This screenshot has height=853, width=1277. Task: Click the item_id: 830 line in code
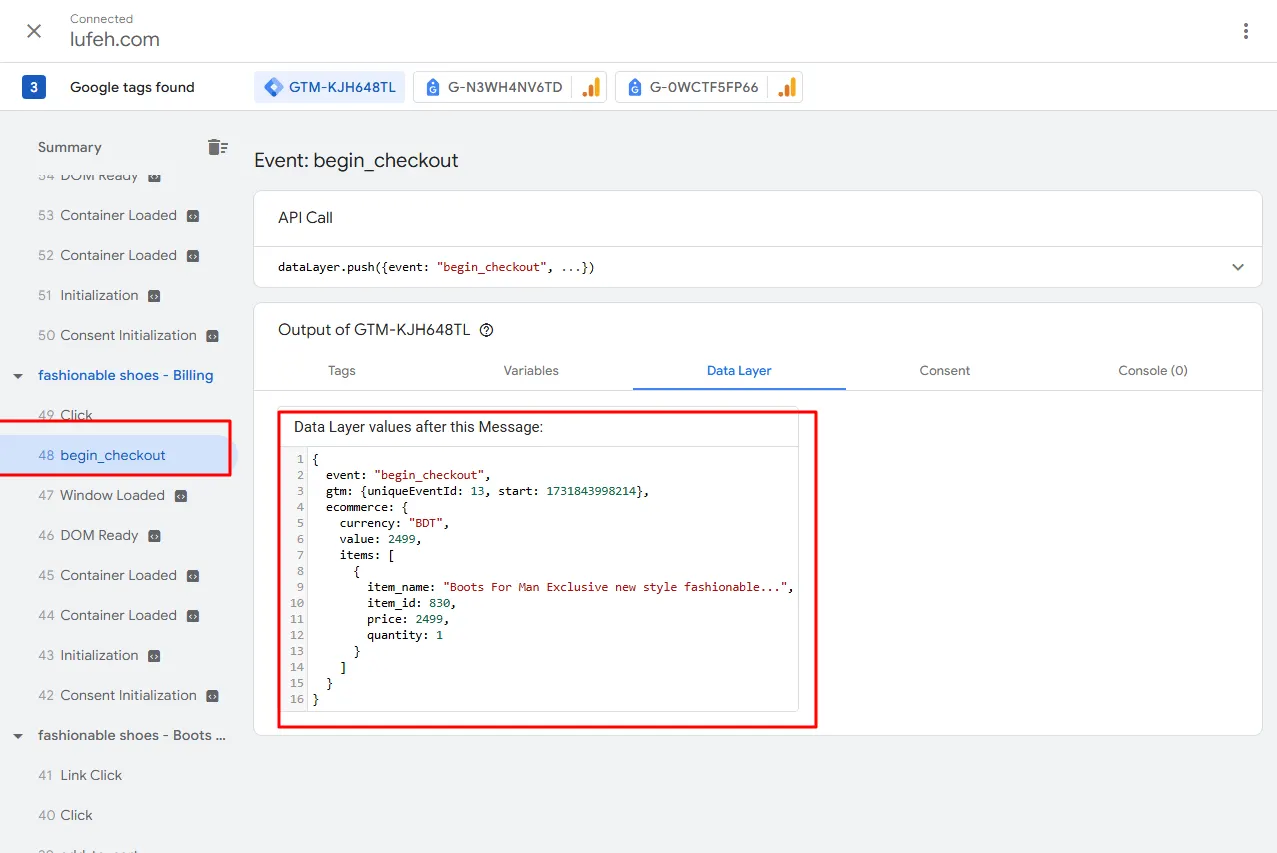[411, 603]
